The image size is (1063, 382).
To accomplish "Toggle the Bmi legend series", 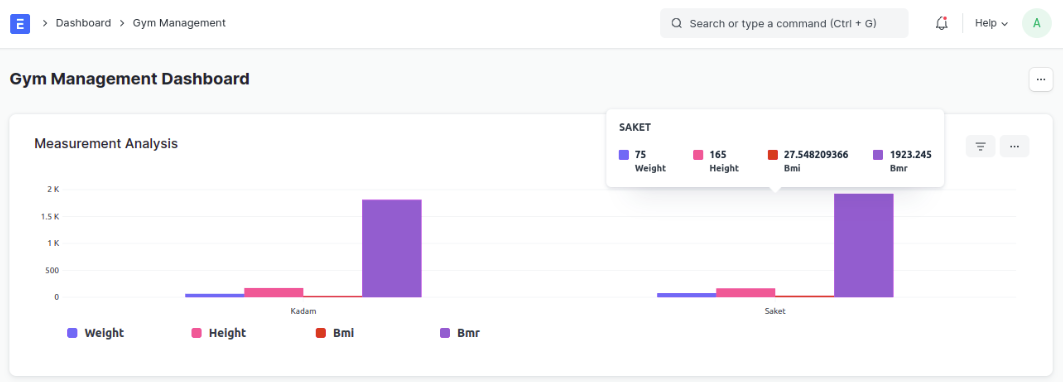I will (335, 333).
